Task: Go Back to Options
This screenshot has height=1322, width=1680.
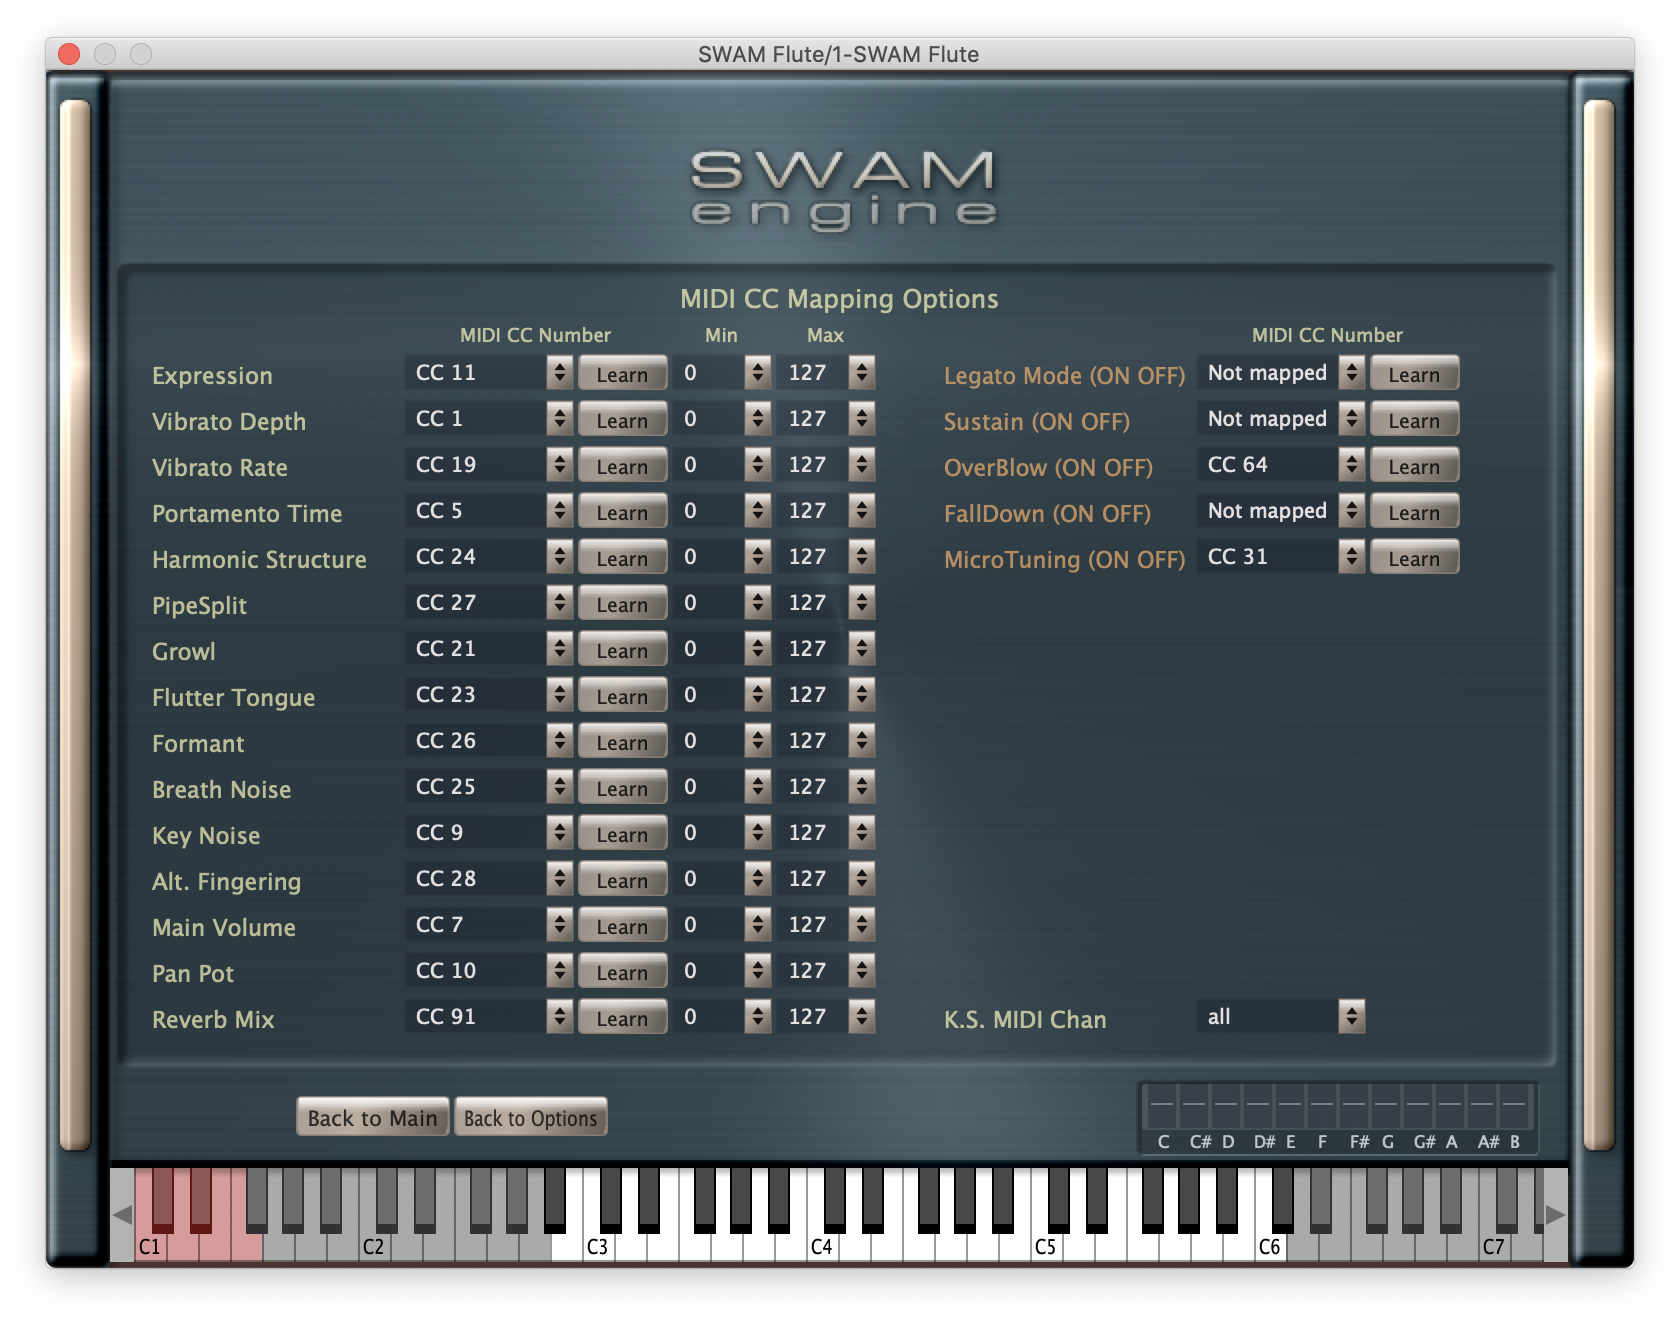Action: [530, 1117]
